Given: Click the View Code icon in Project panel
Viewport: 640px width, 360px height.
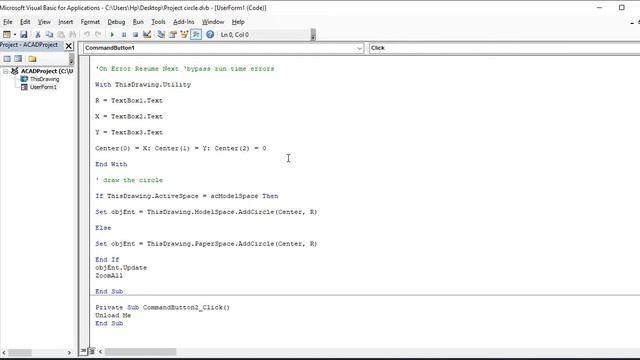Looking at the screenshot, I should [x=7, y=59].
